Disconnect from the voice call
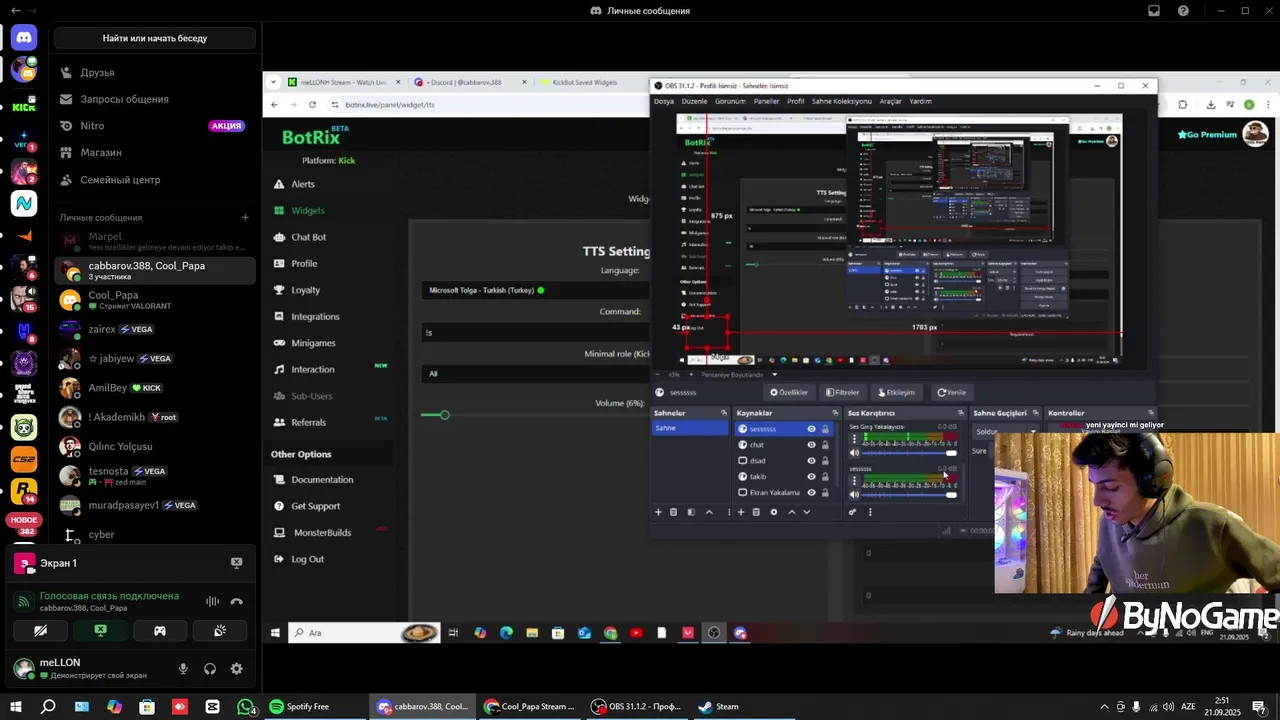This screenshot has height=720, width=1280. pyautogui.click(x=237, y=601)
